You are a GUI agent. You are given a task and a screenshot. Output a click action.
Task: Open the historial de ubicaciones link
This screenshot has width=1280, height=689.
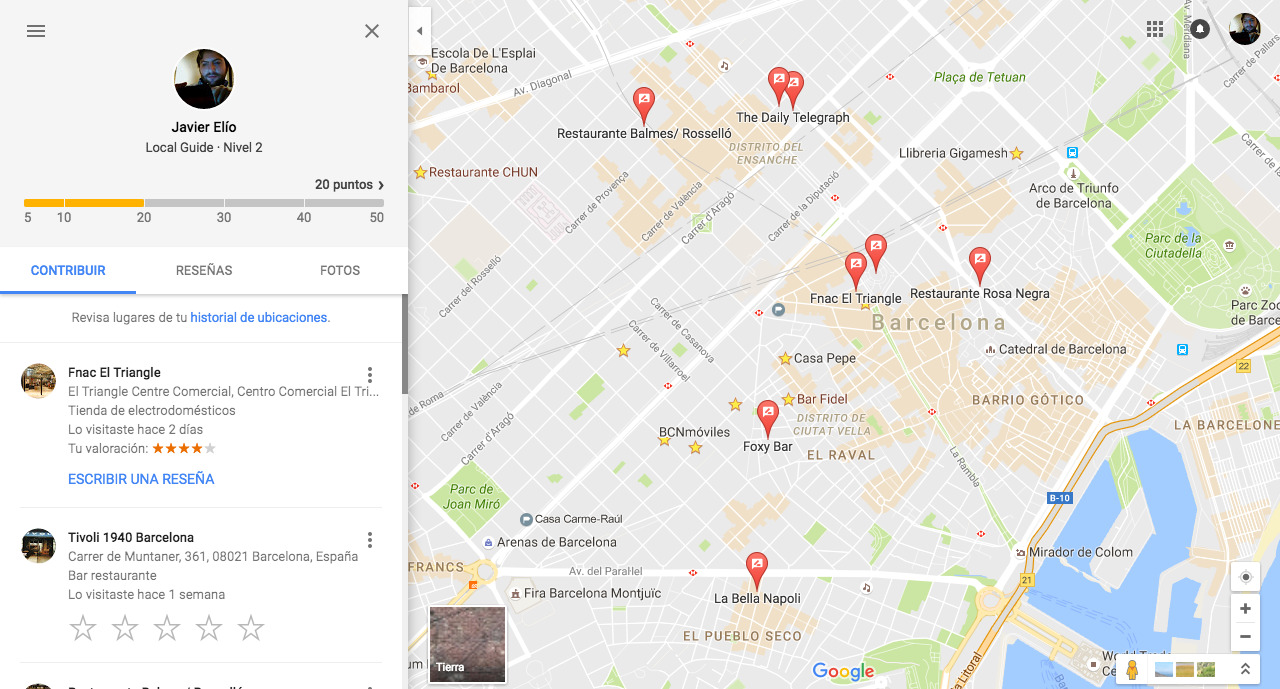point(259,317)
